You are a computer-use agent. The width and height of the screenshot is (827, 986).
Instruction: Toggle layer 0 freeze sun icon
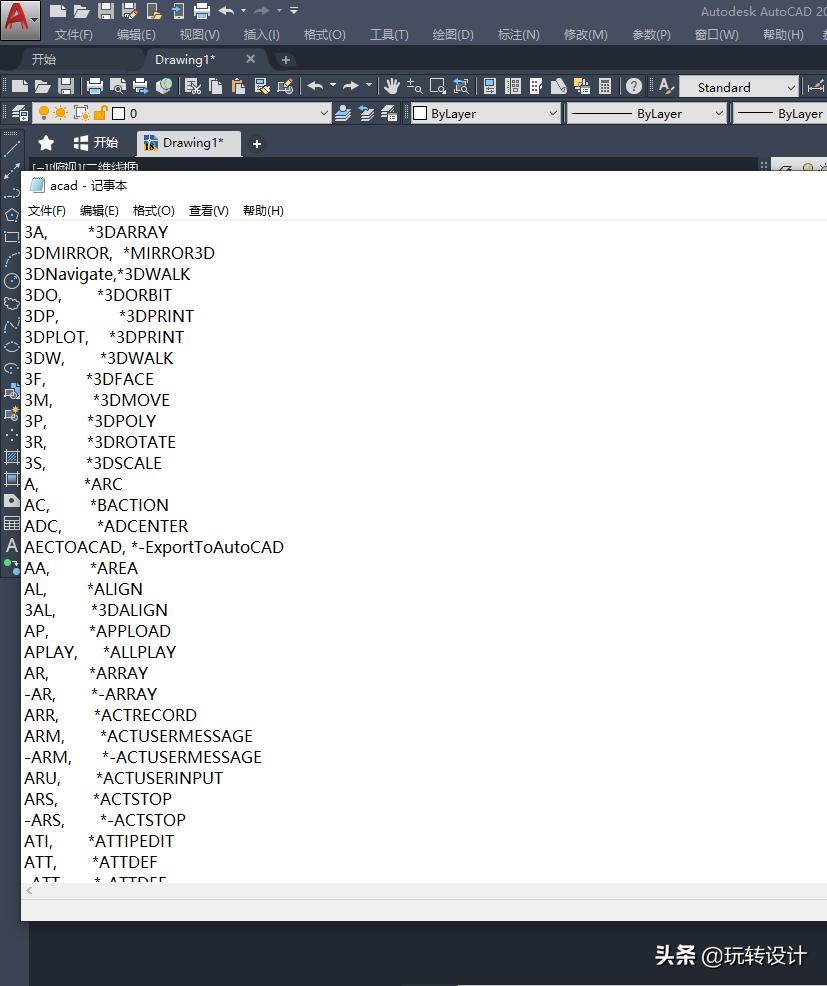60,113
